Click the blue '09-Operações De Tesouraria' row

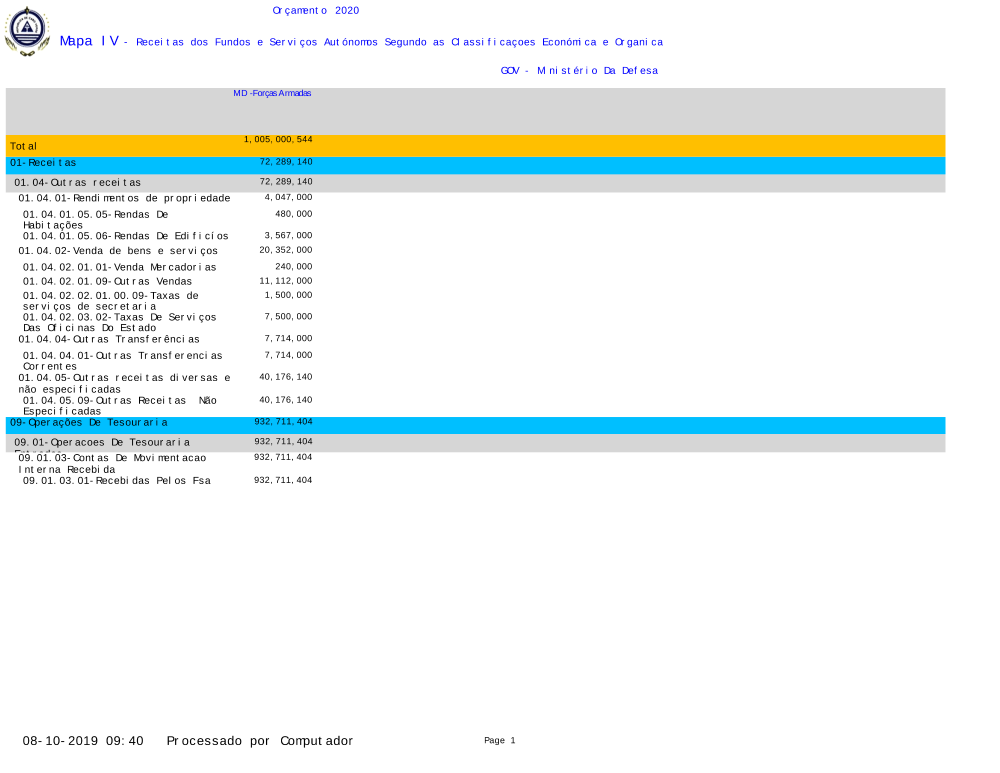[x=89, y=423]
